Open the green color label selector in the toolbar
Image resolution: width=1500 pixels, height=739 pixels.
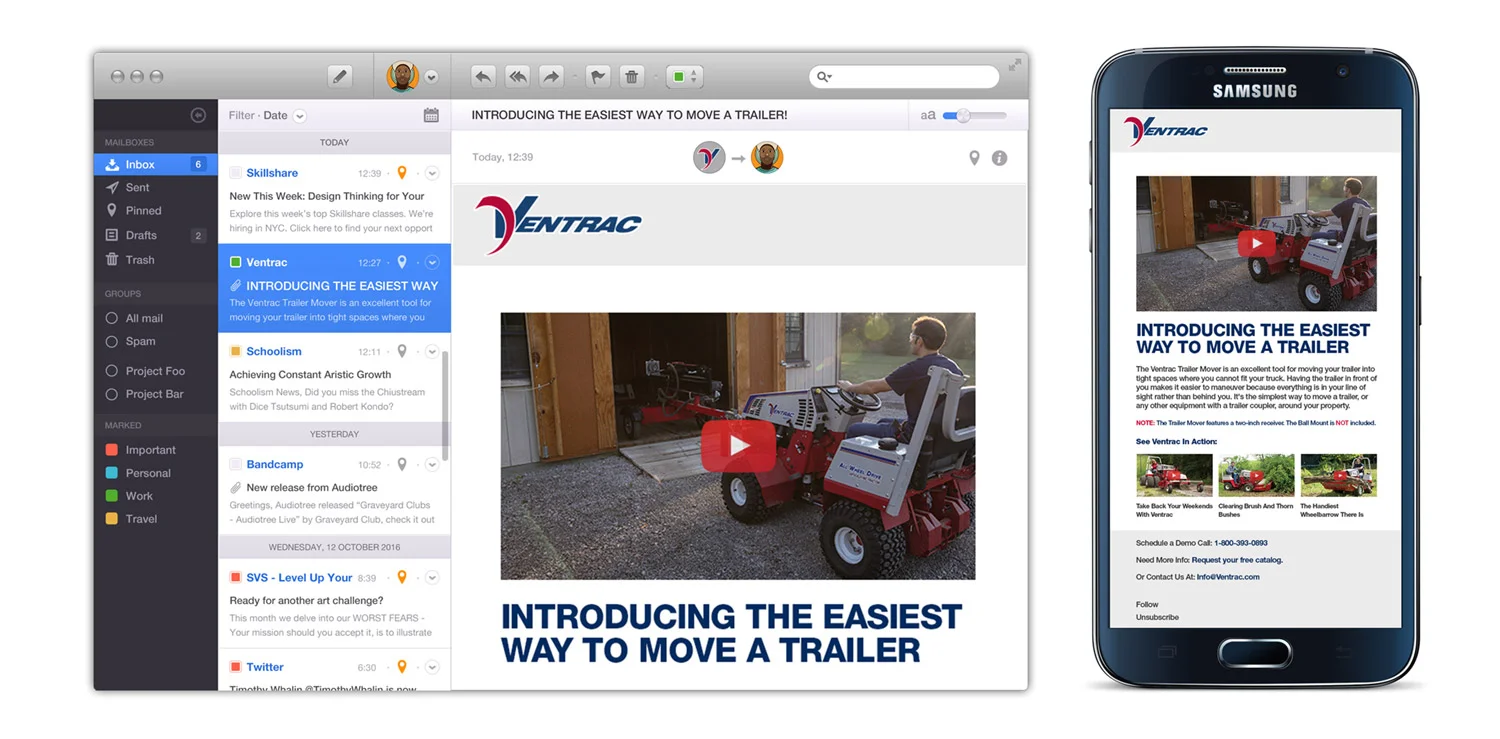[685, 76]
